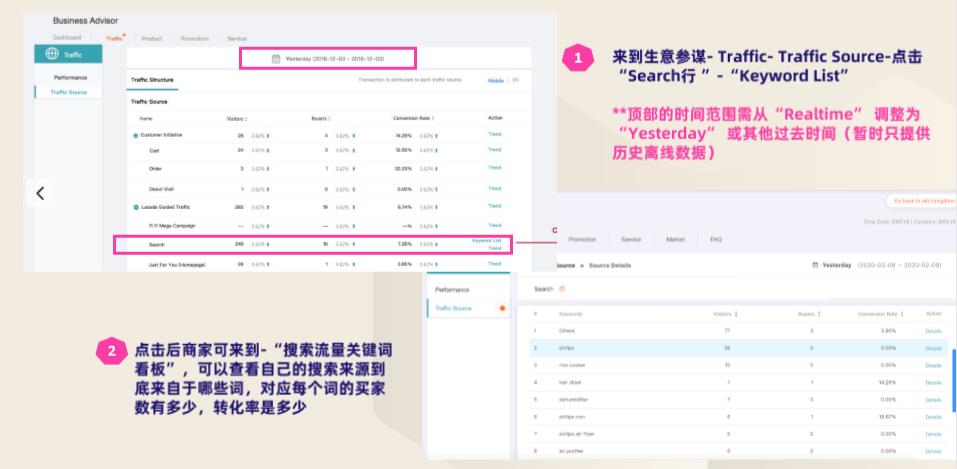The image size is (957, 469).
Task: Open the Dashboard tab
Action: (x=67, y=38)
